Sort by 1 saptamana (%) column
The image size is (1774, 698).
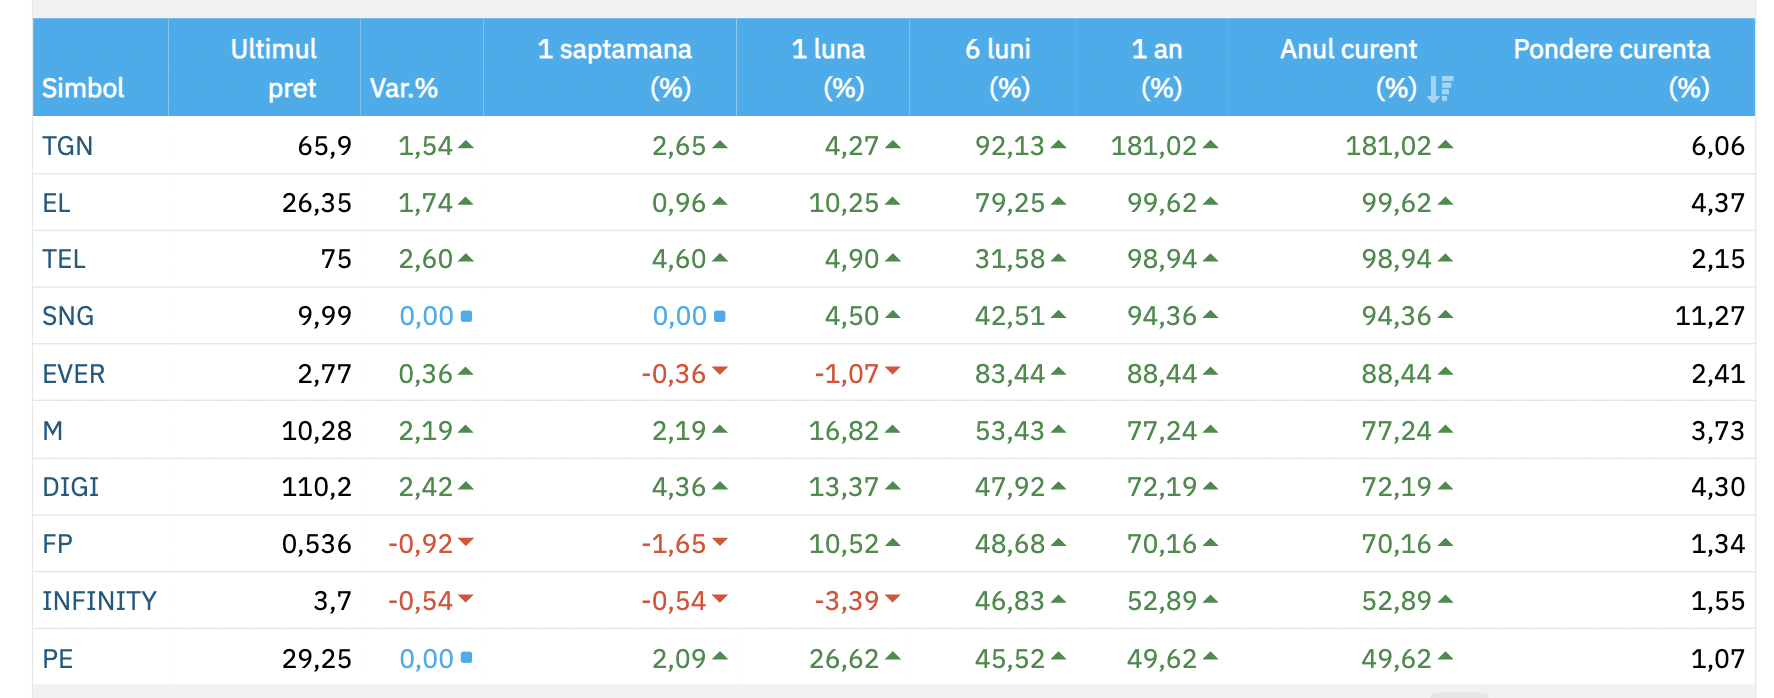[614, 68]
